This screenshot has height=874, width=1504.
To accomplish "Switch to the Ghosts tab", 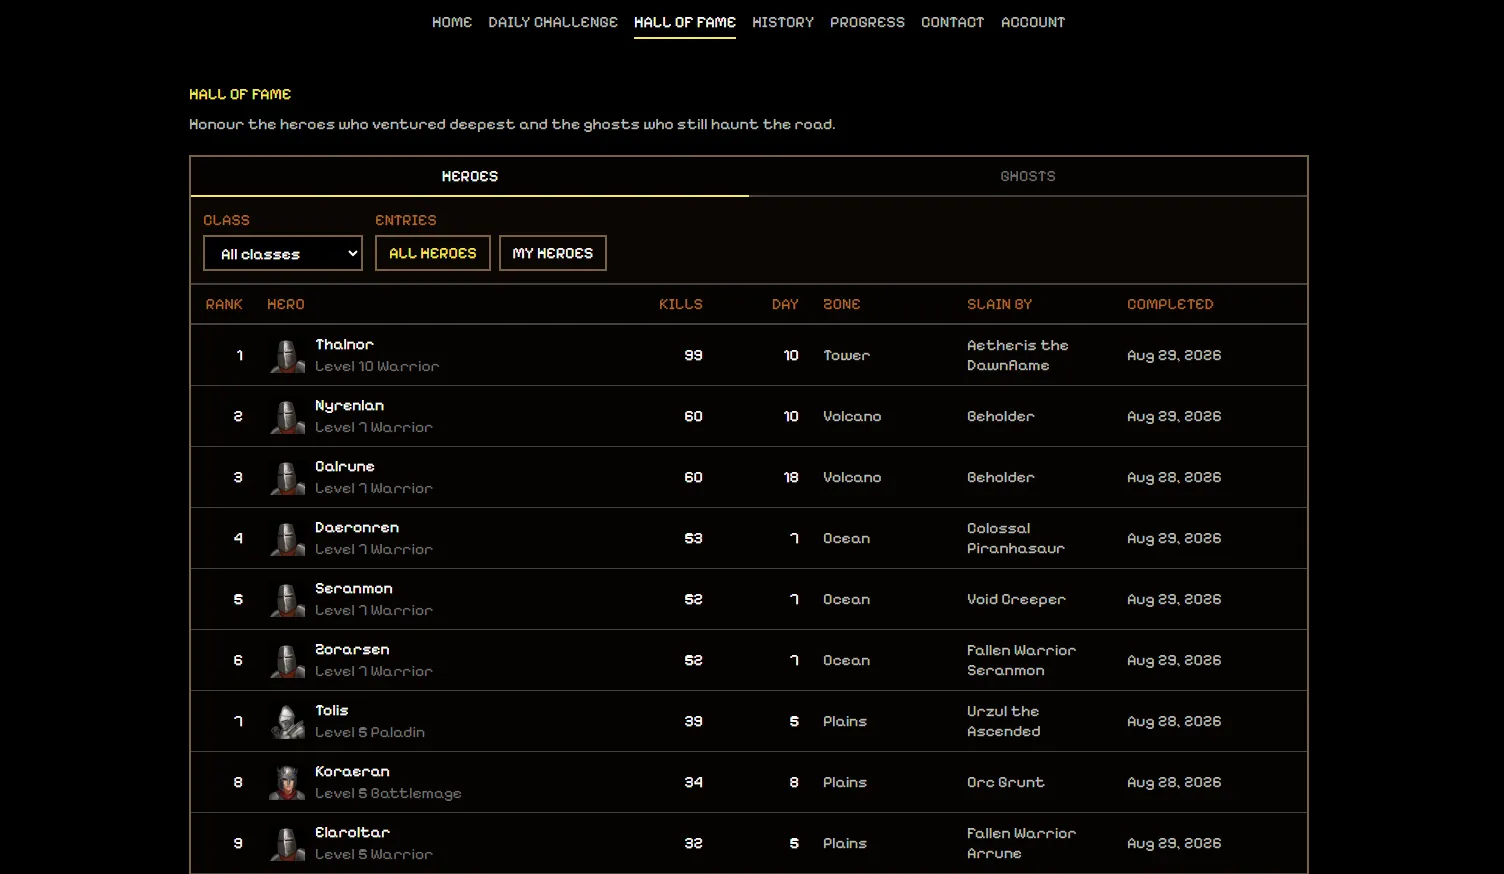I will [x=1028, y=176].
